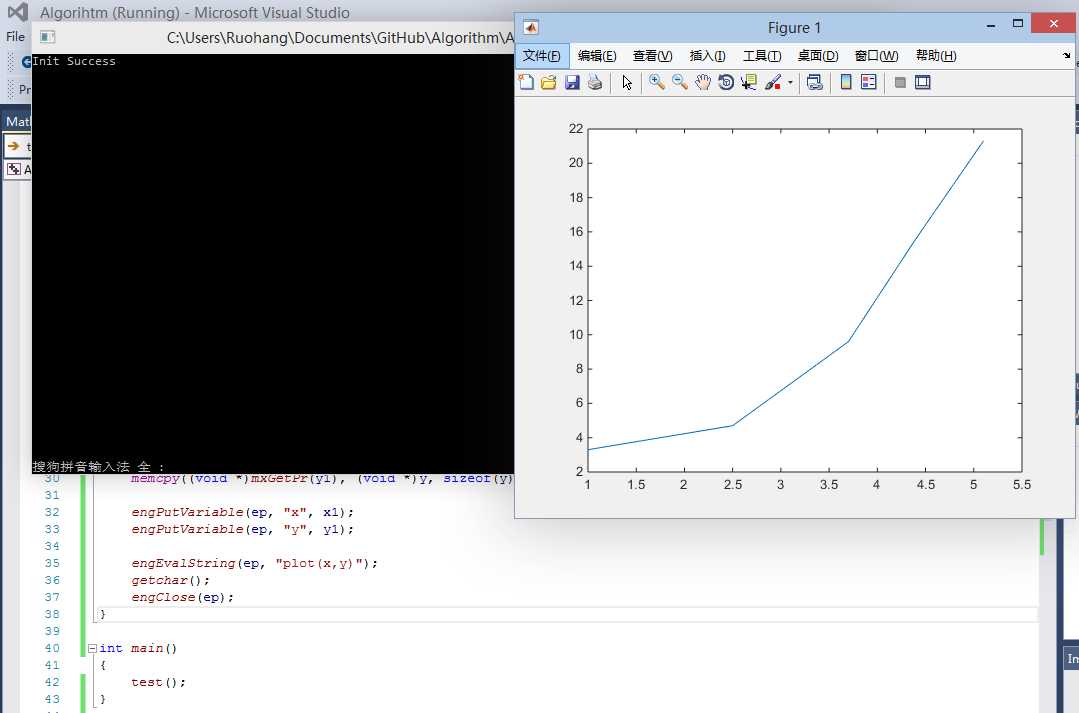This screenshot has width=1079, height=713.
Task: Toggle the Data Cursor tool
Action: point(749,83)
